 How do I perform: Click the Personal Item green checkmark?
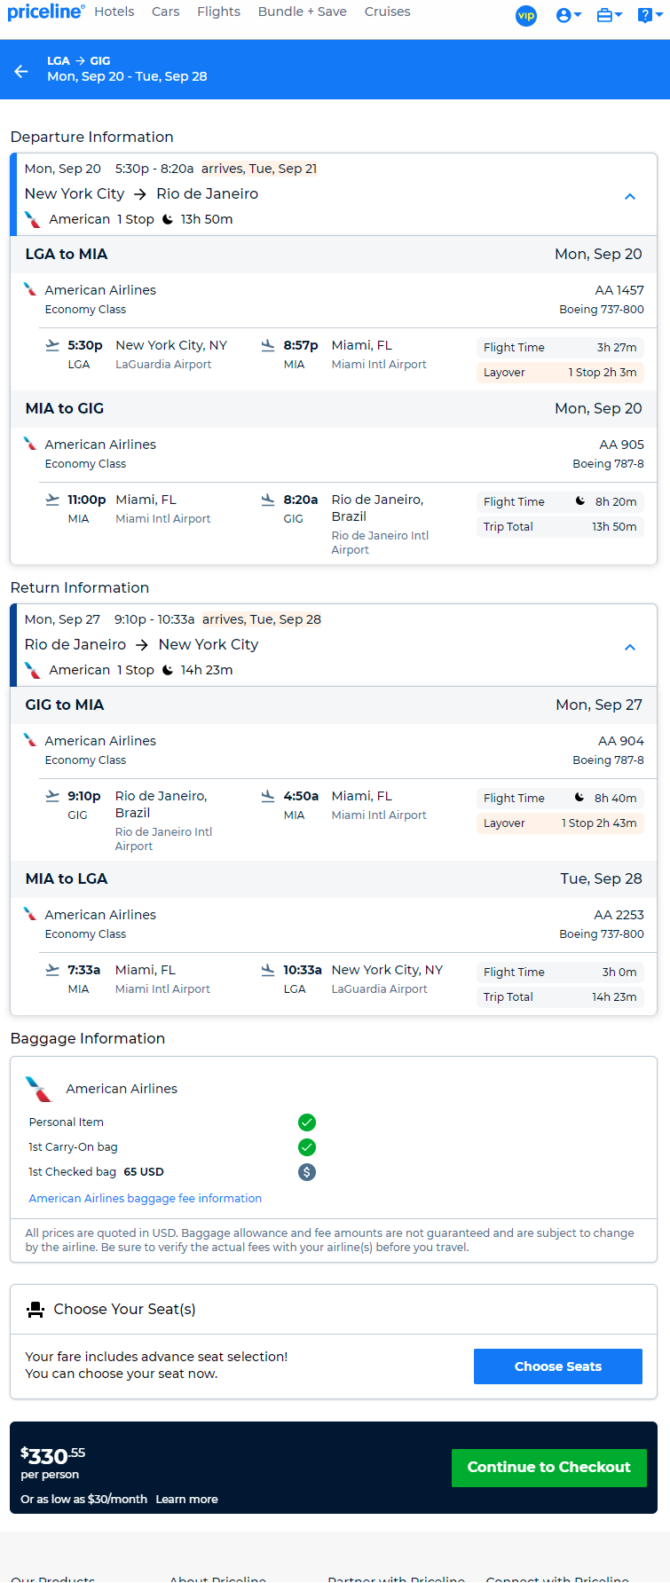point(307,1122)
